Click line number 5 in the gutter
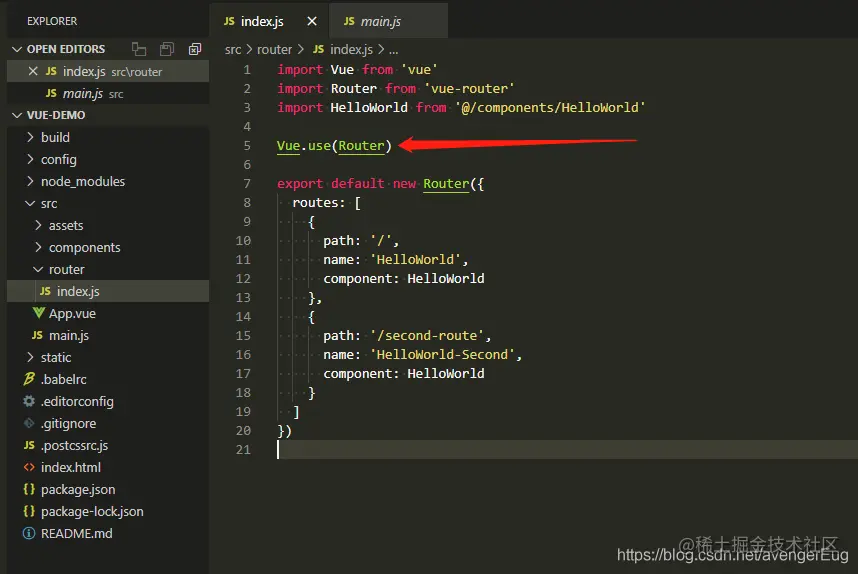The height and width of the screenshot is (574, 858). click(247, 146)
